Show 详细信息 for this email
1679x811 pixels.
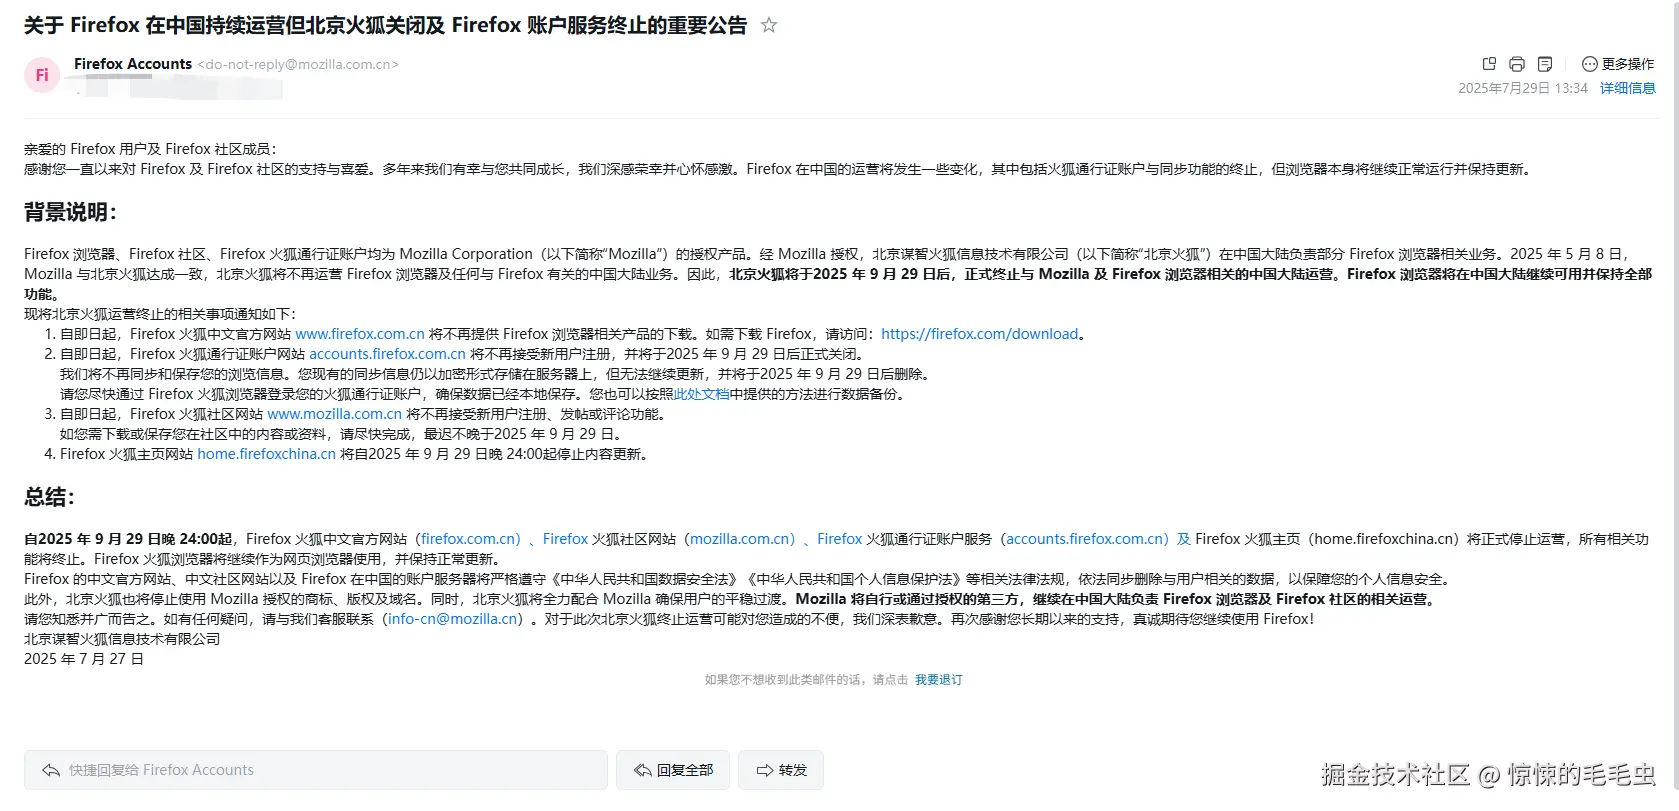[x=1628, y=88]
